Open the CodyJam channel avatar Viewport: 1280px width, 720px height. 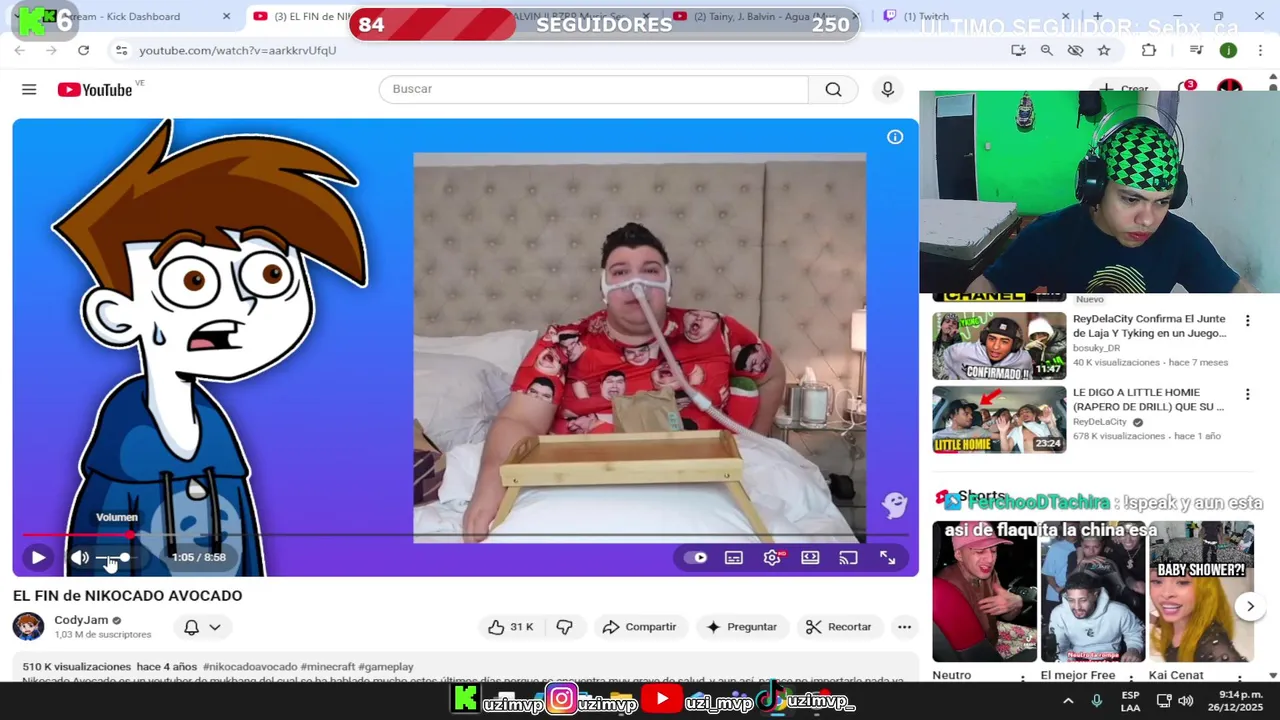tap(28, 627)
